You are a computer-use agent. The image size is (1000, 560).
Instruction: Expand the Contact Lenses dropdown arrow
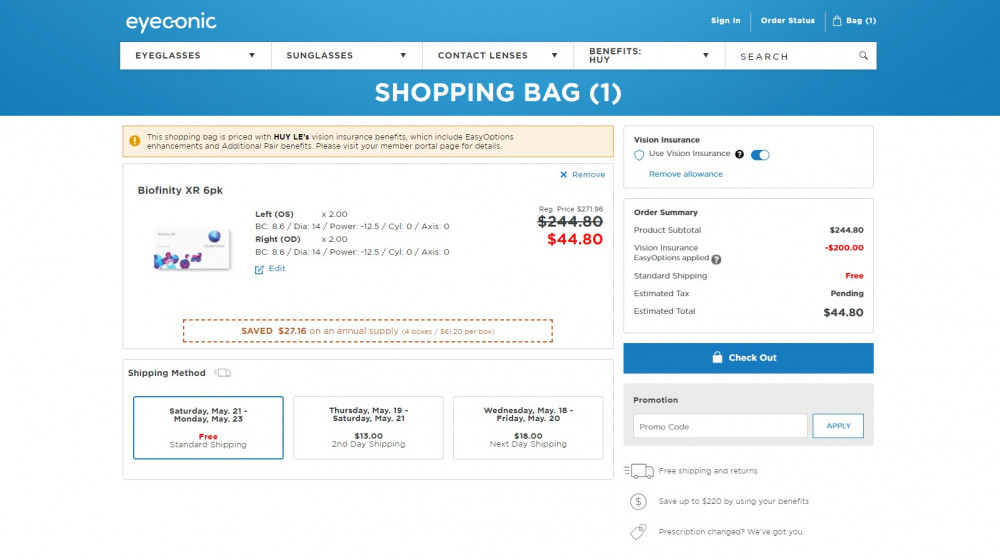click(x=554, y=55)
